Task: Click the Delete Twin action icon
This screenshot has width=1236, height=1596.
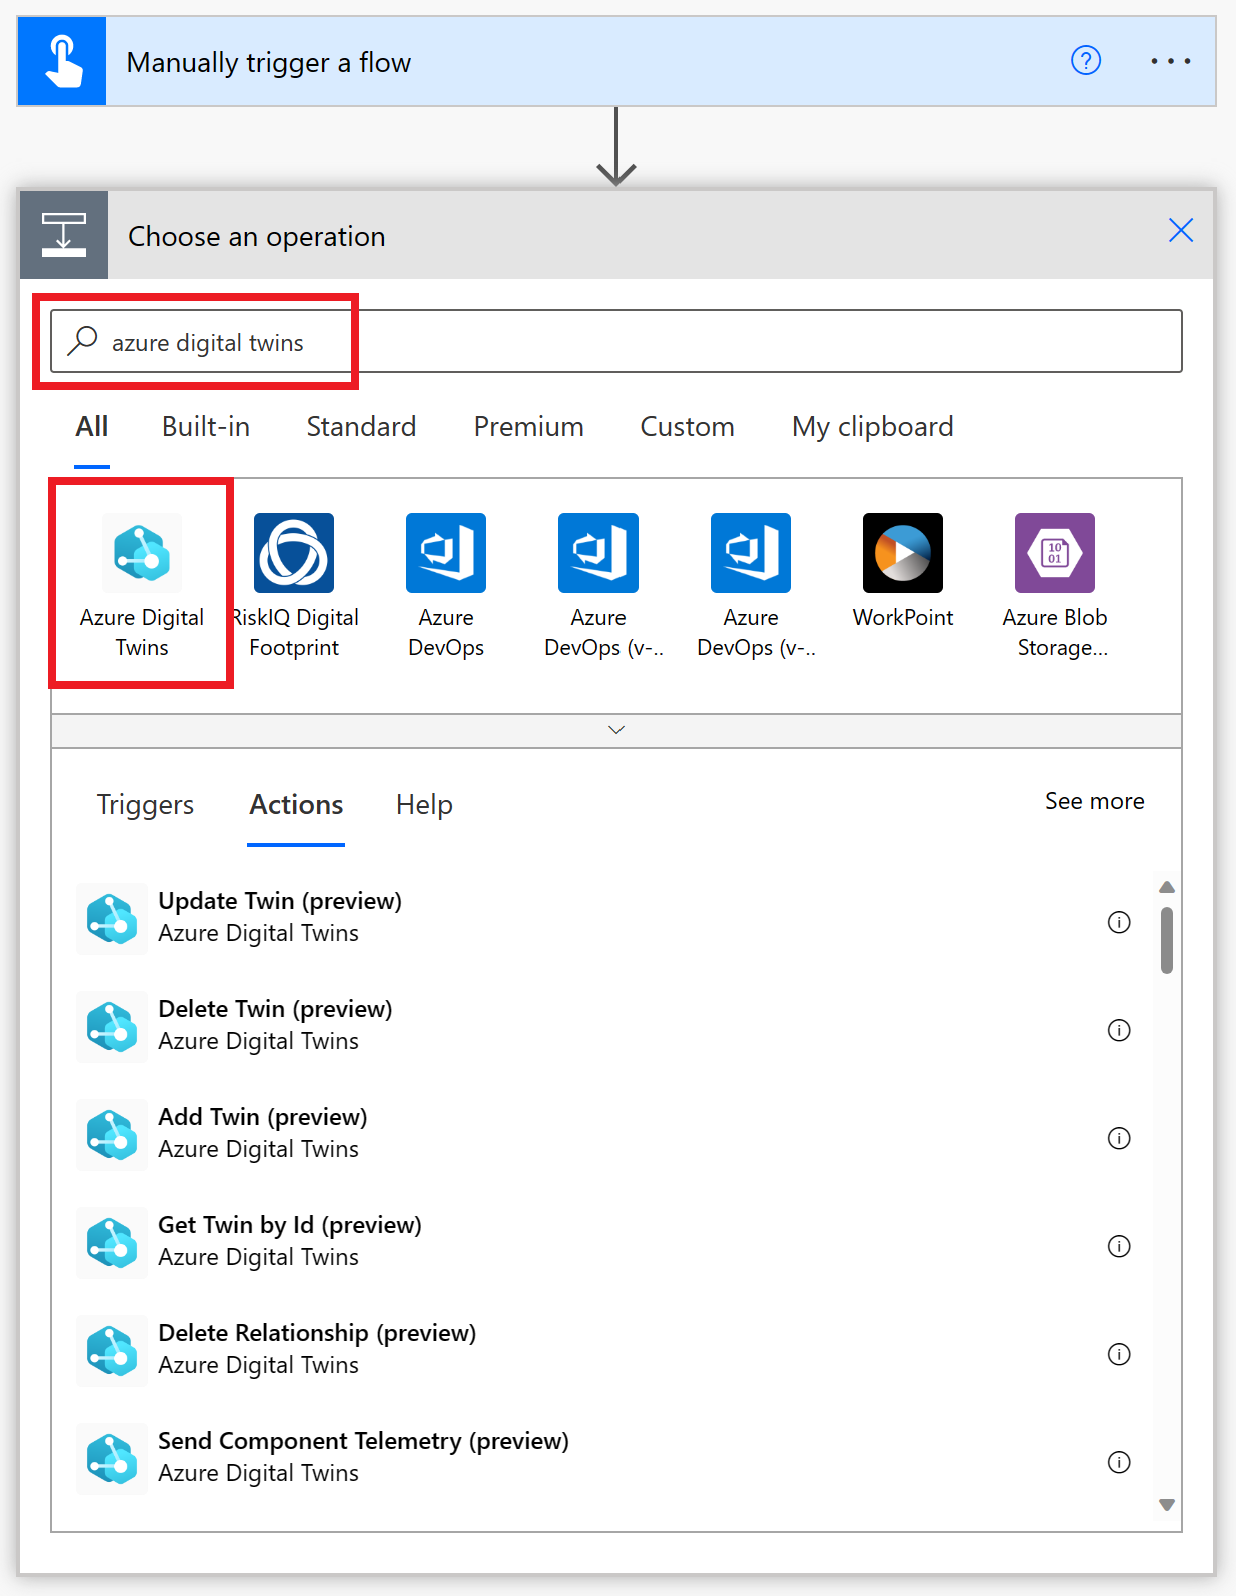Action: point(112,1027)
